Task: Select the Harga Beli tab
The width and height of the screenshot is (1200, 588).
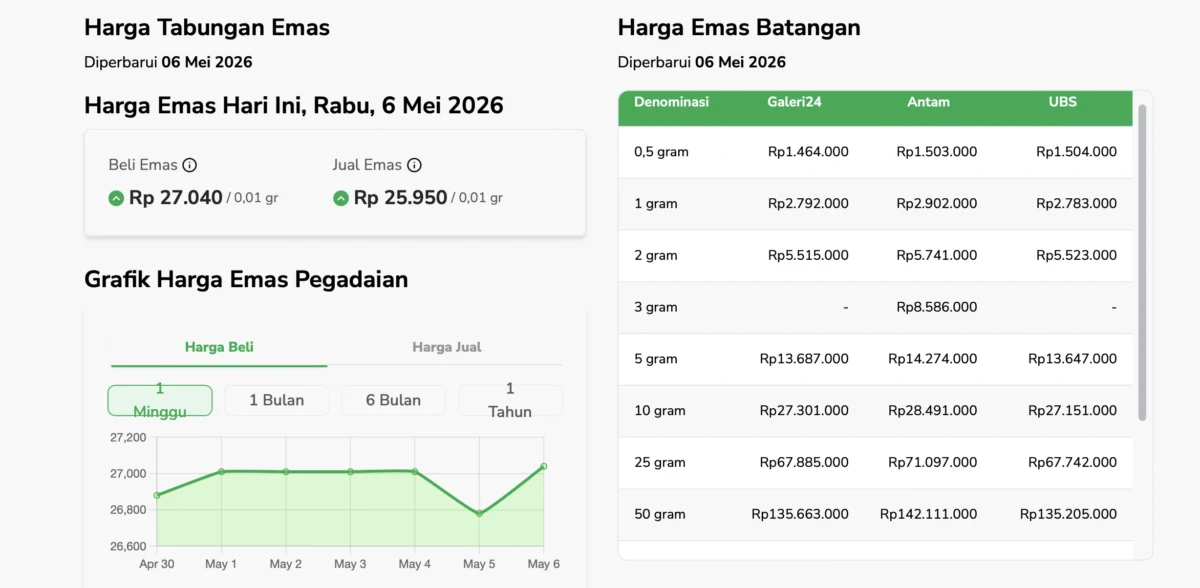Action: tap(219, 347)
